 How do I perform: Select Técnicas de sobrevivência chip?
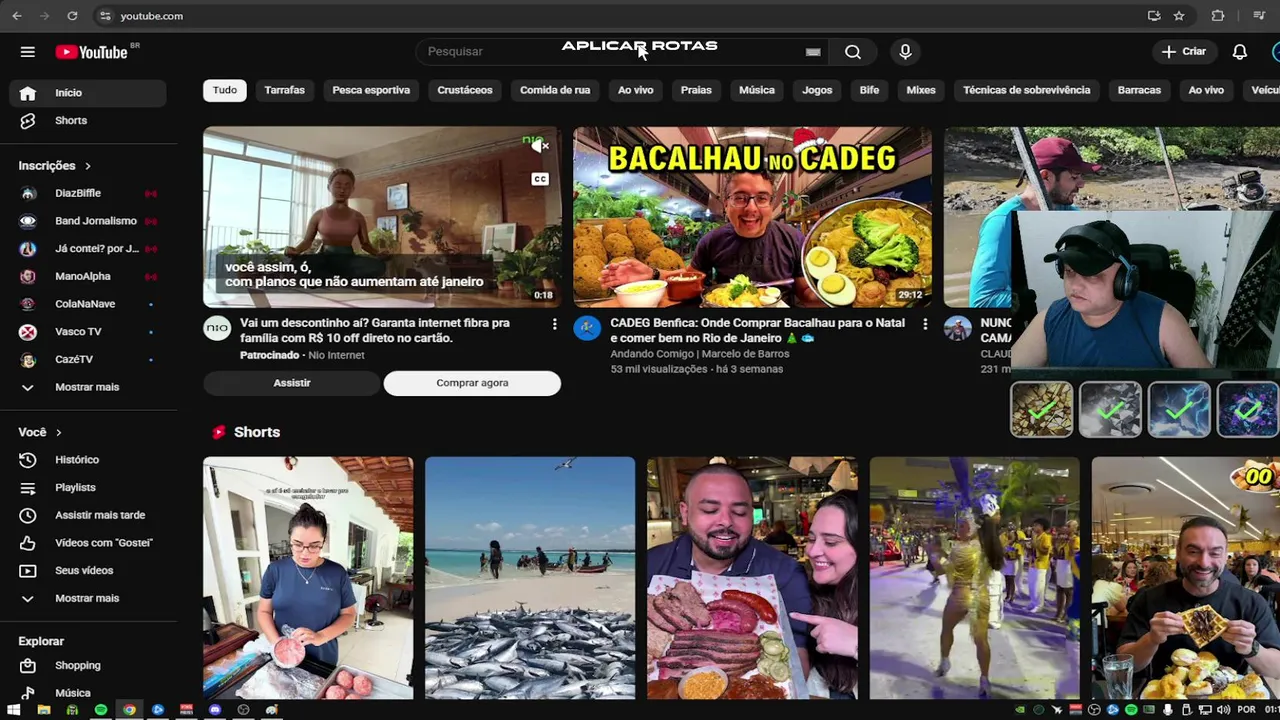(x=1026, y=90)
